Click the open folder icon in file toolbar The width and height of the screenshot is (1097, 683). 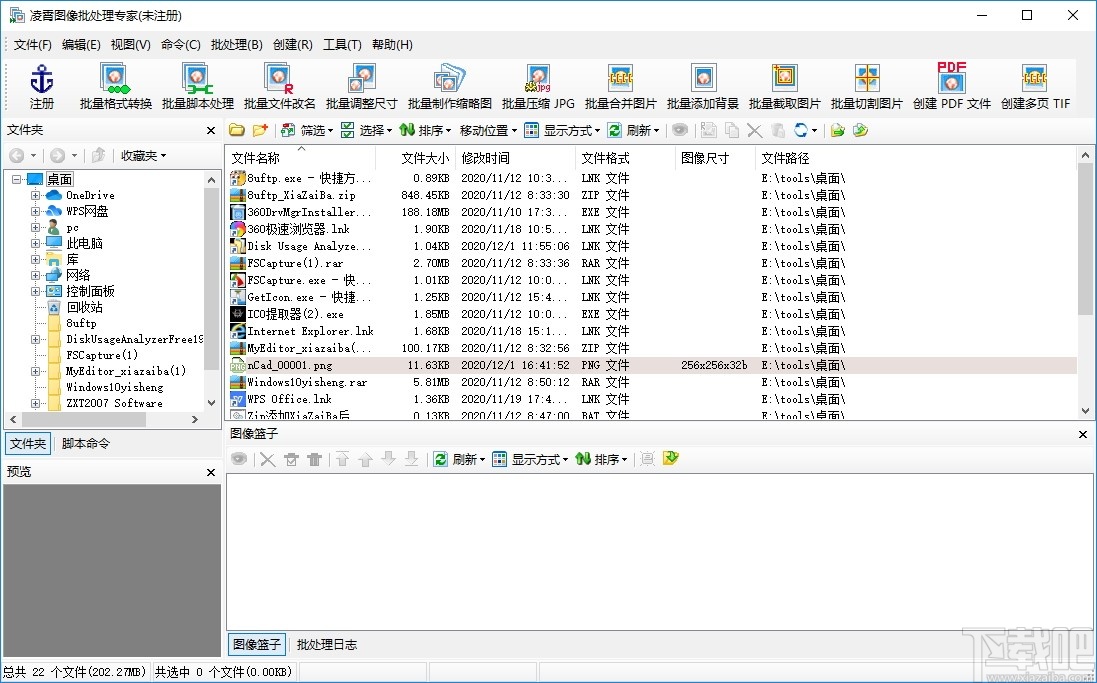[237, 130]
